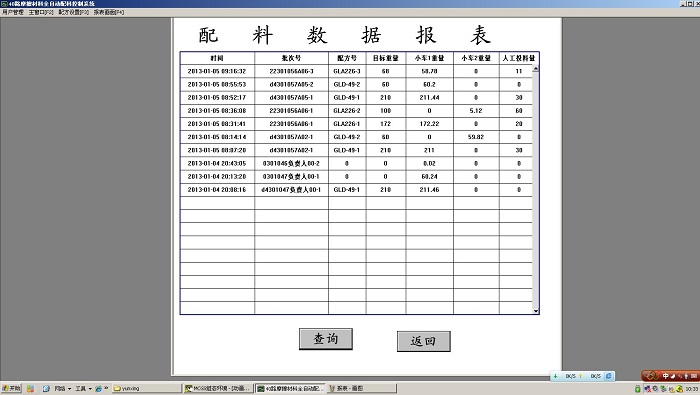The image size is (700, 395).
Task: Click the 中 Chinese input mode icon
Action: (665, 376)
